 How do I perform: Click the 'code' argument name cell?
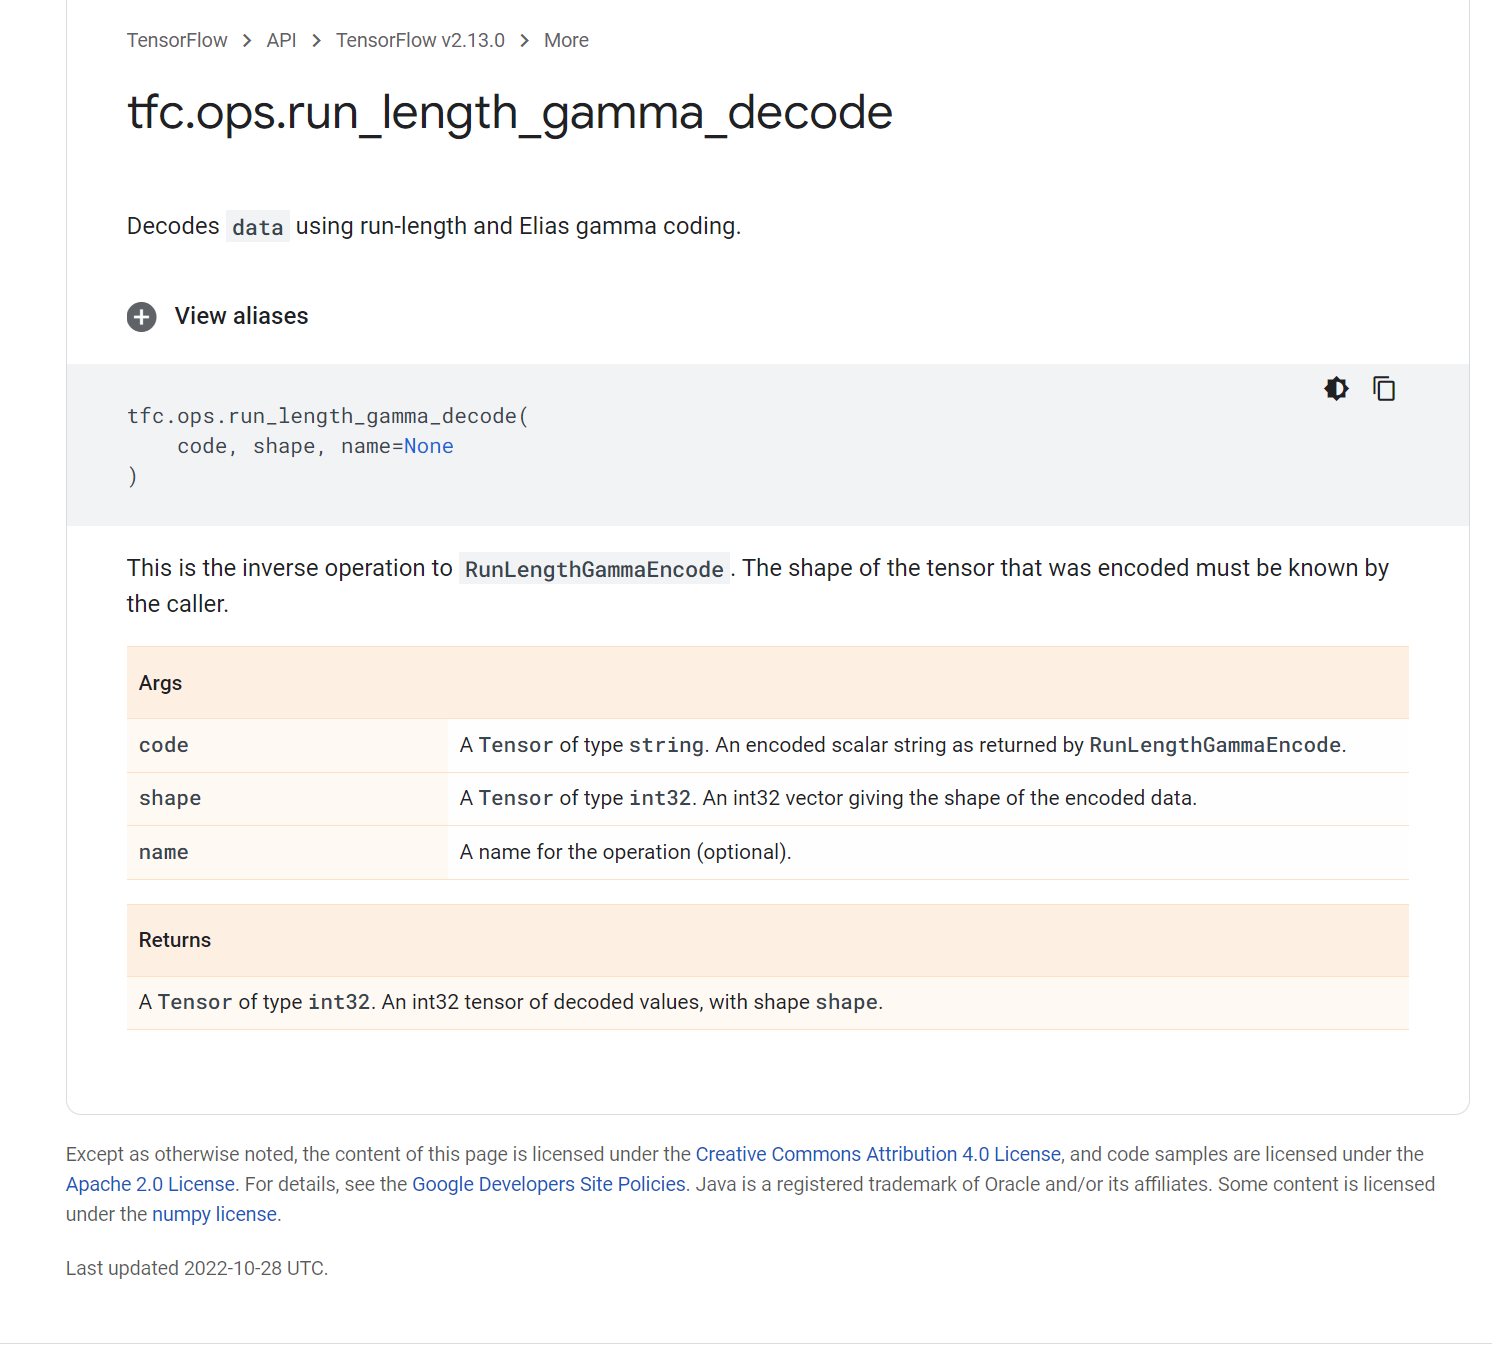pyautogui.click(x=288, y=745)
